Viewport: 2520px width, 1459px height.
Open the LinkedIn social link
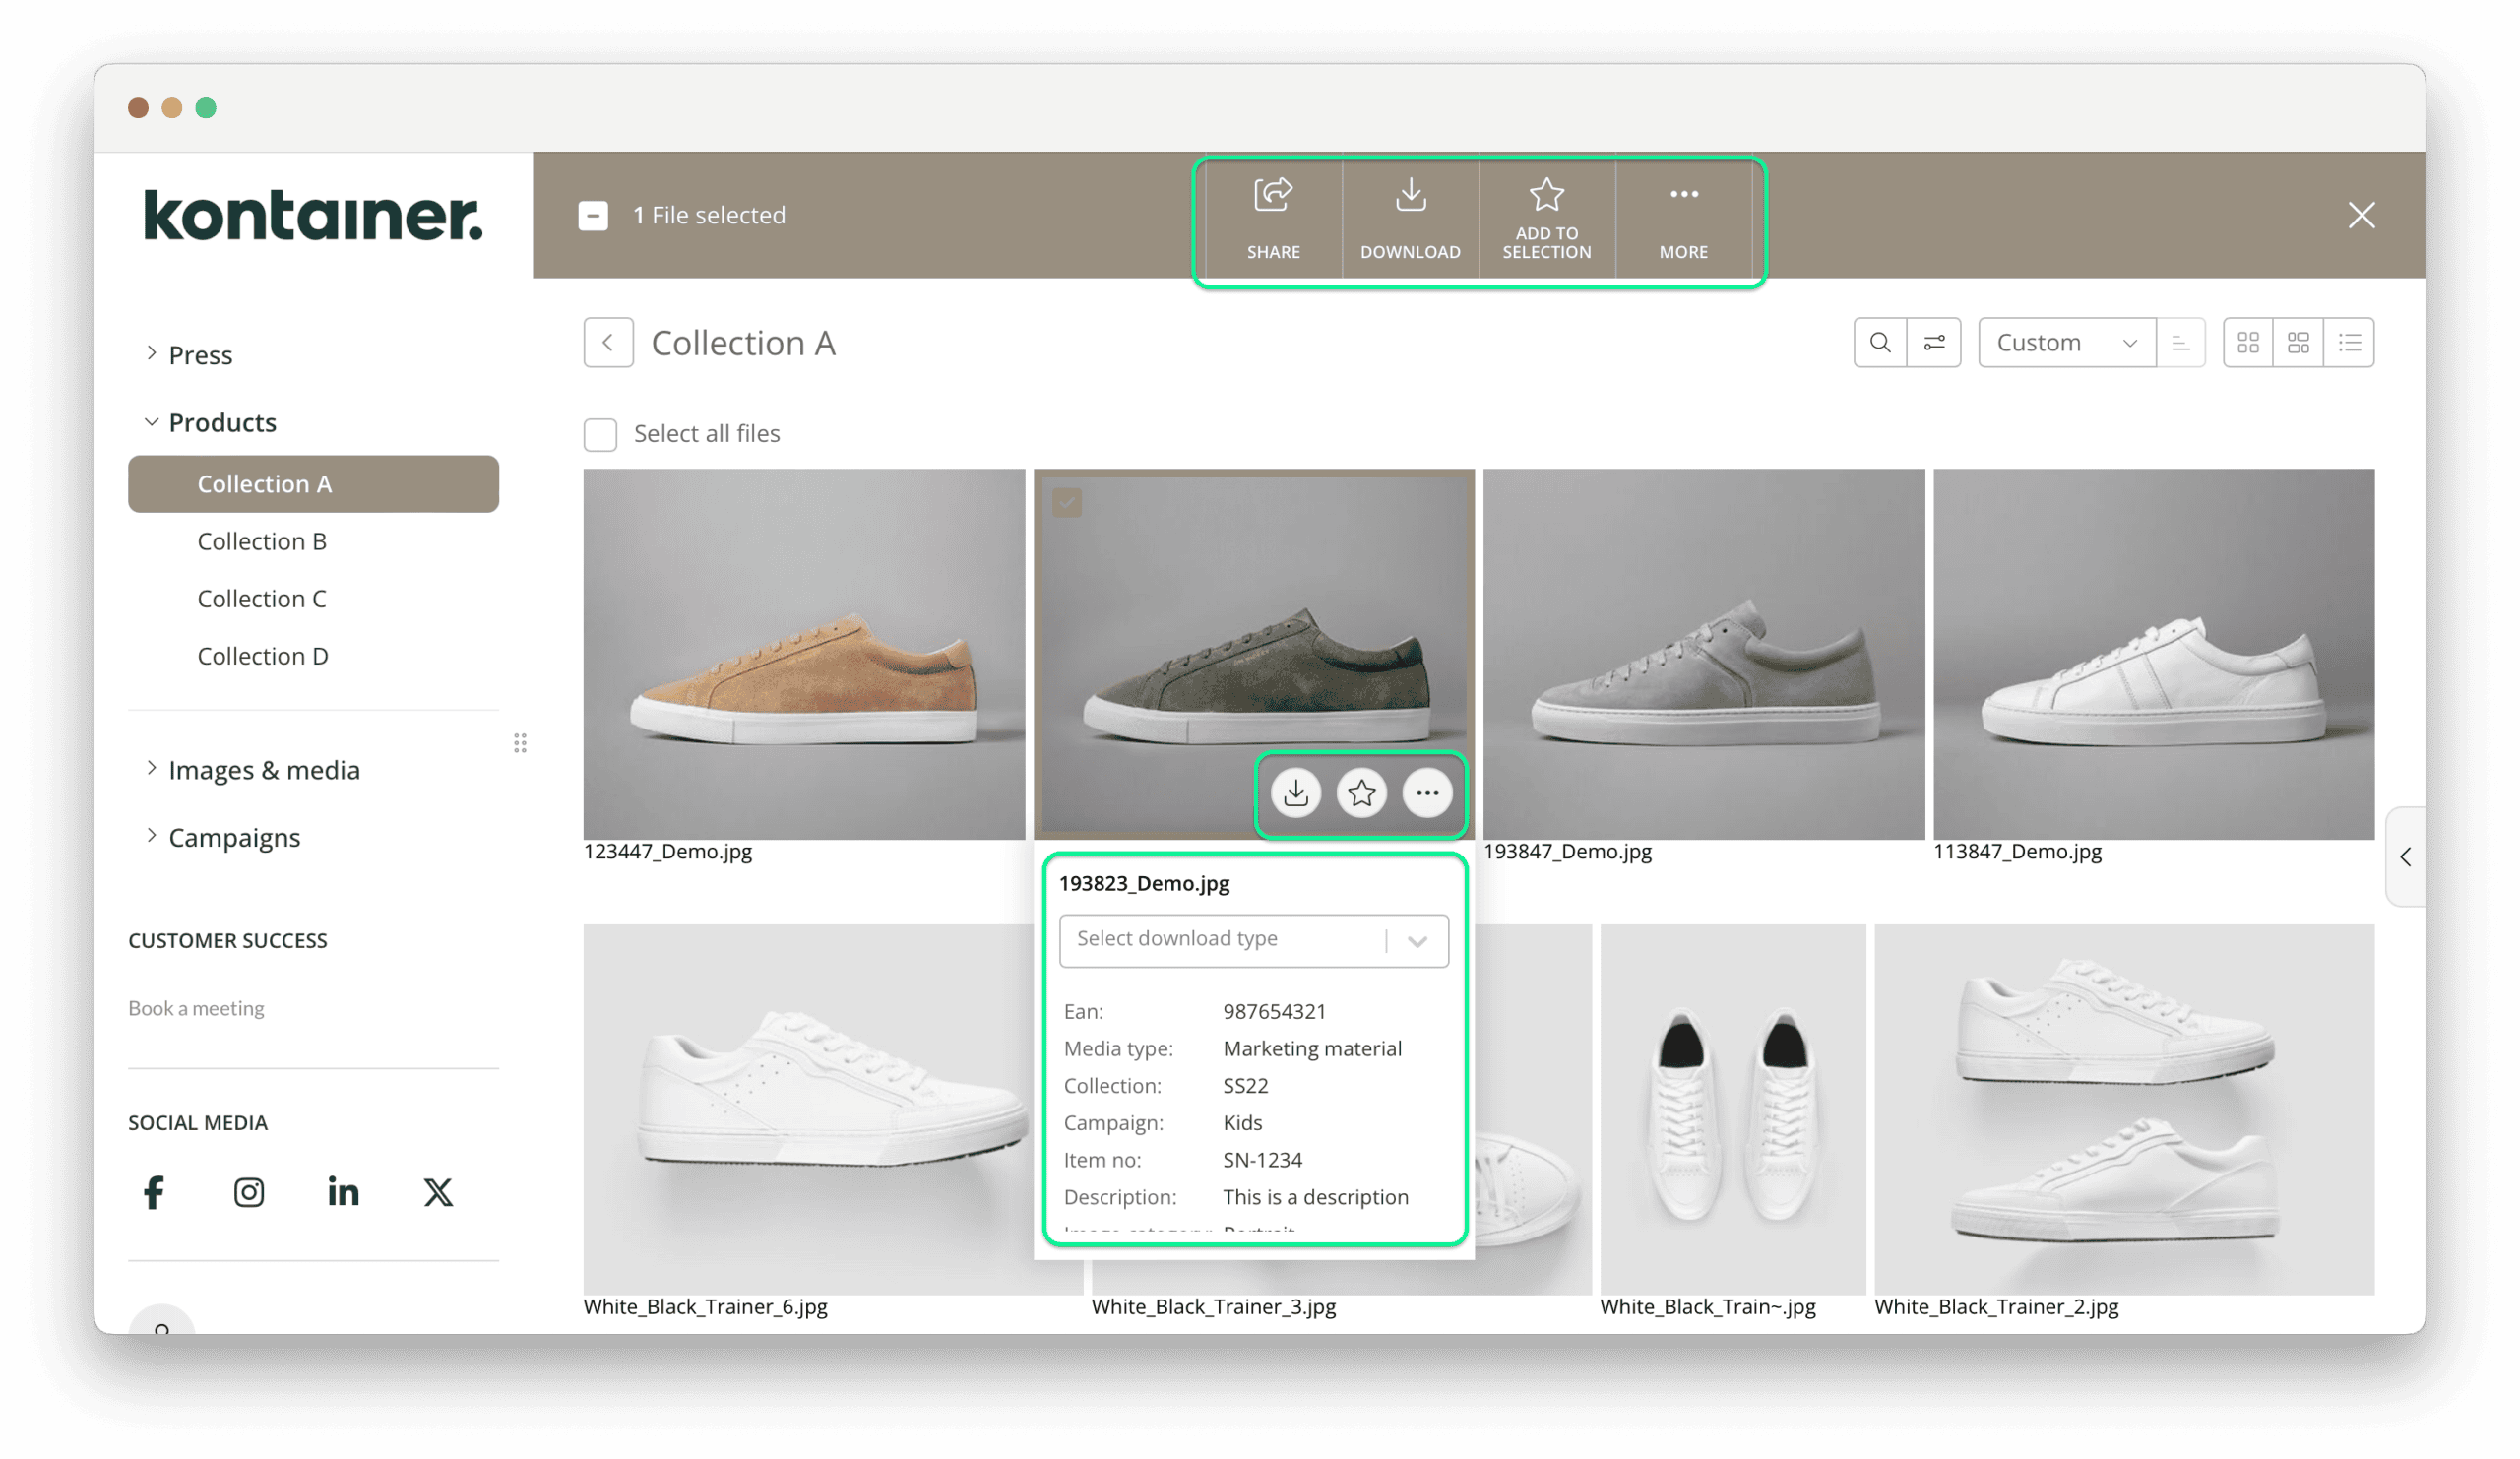[x=343, y=1191]
